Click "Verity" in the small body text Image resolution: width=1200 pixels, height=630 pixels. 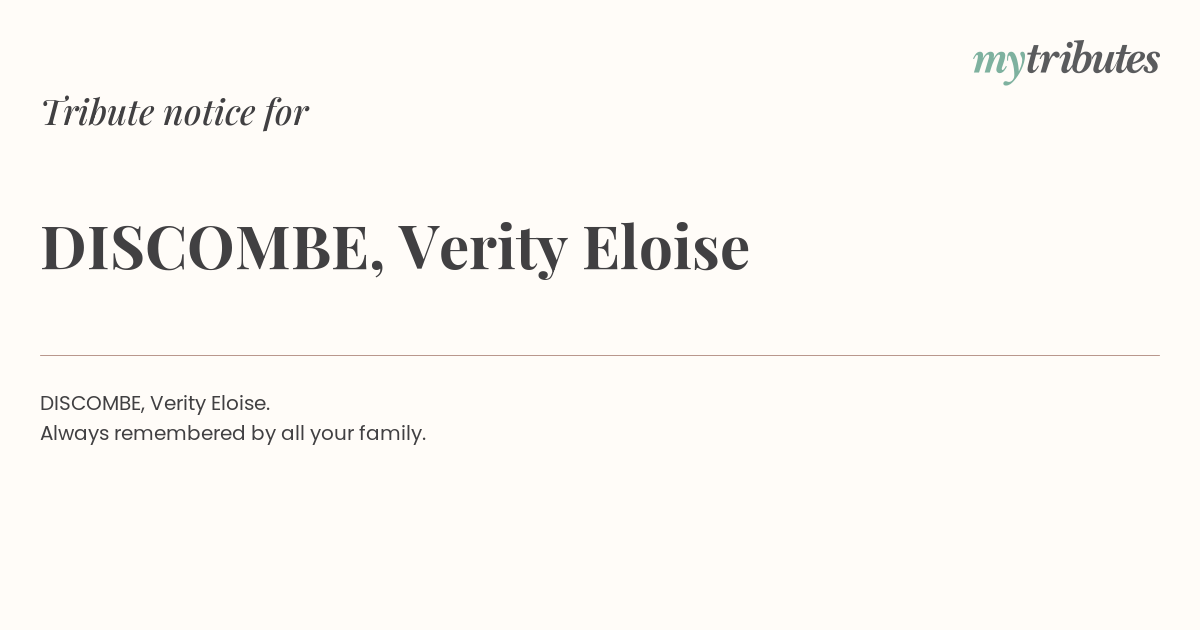[177, 403]
